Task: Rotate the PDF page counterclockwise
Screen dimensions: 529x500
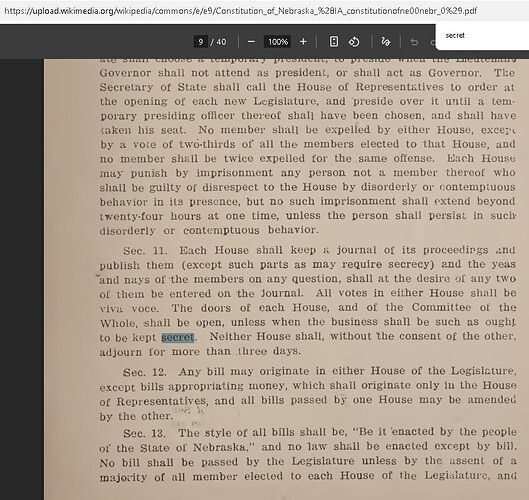Action: point(354,42)
